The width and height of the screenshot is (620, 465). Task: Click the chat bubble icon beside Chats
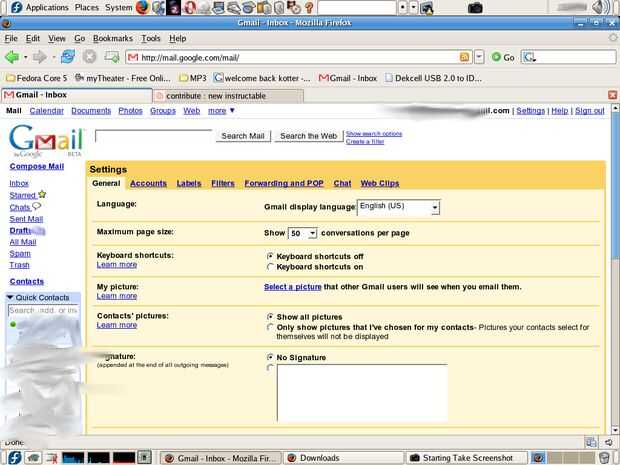(x=37, y=206)
